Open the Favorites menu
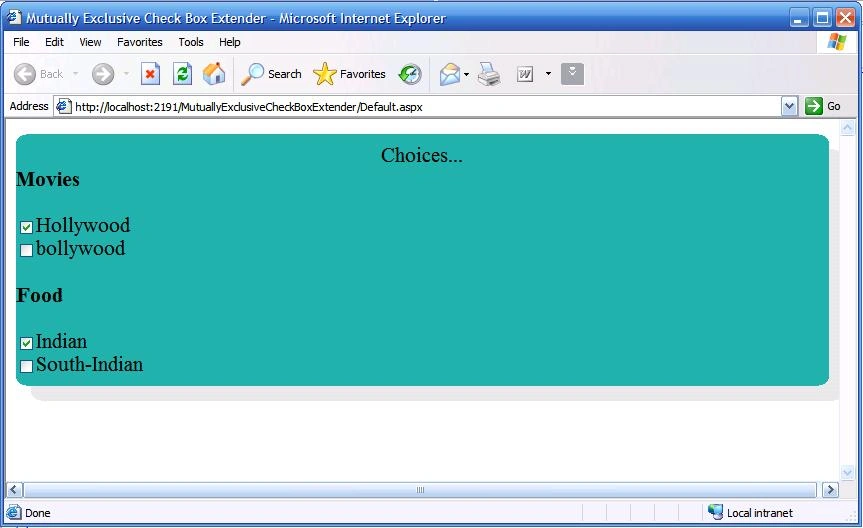 [x=140, y=42]
